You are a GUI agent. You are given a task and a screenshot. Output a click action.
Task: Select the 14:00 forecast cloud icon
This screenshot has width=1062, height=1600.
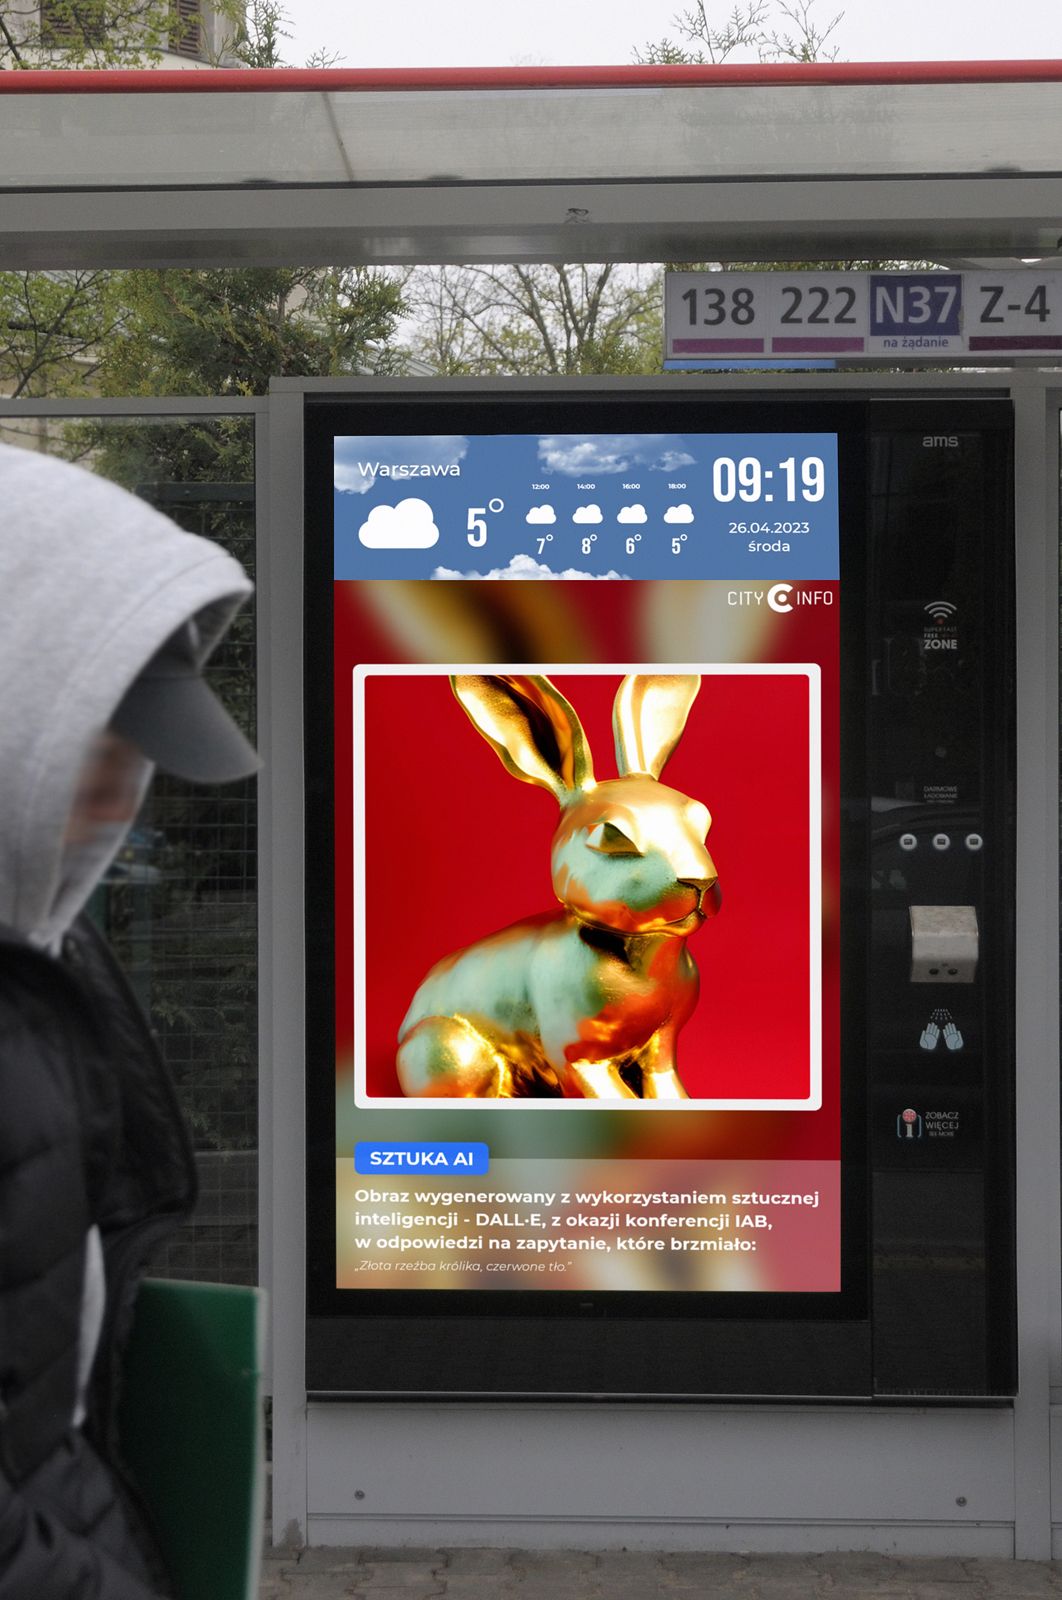coord(587,514)
